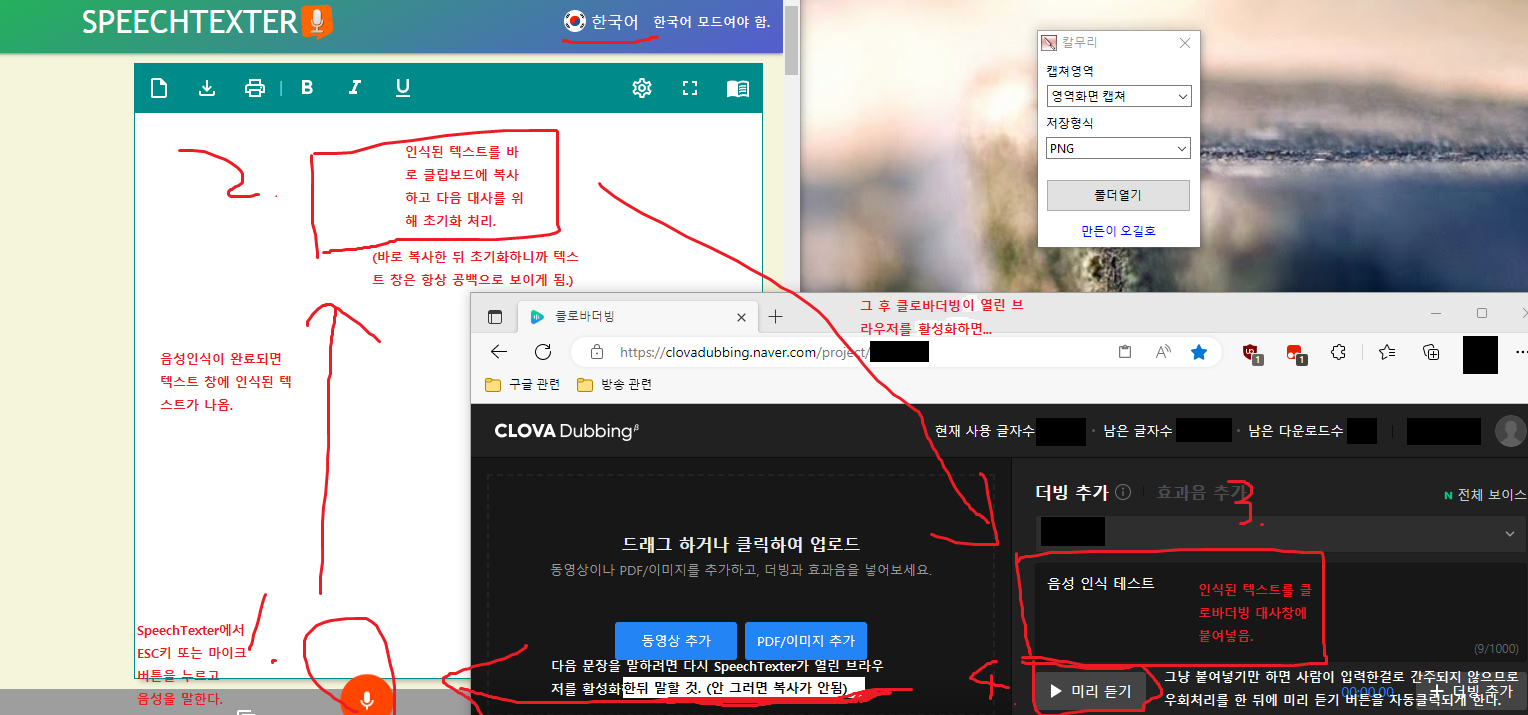Click the new document icon in SpeechTexter toolbar
Screen dimensions: 1528x715
coord(158,88)
